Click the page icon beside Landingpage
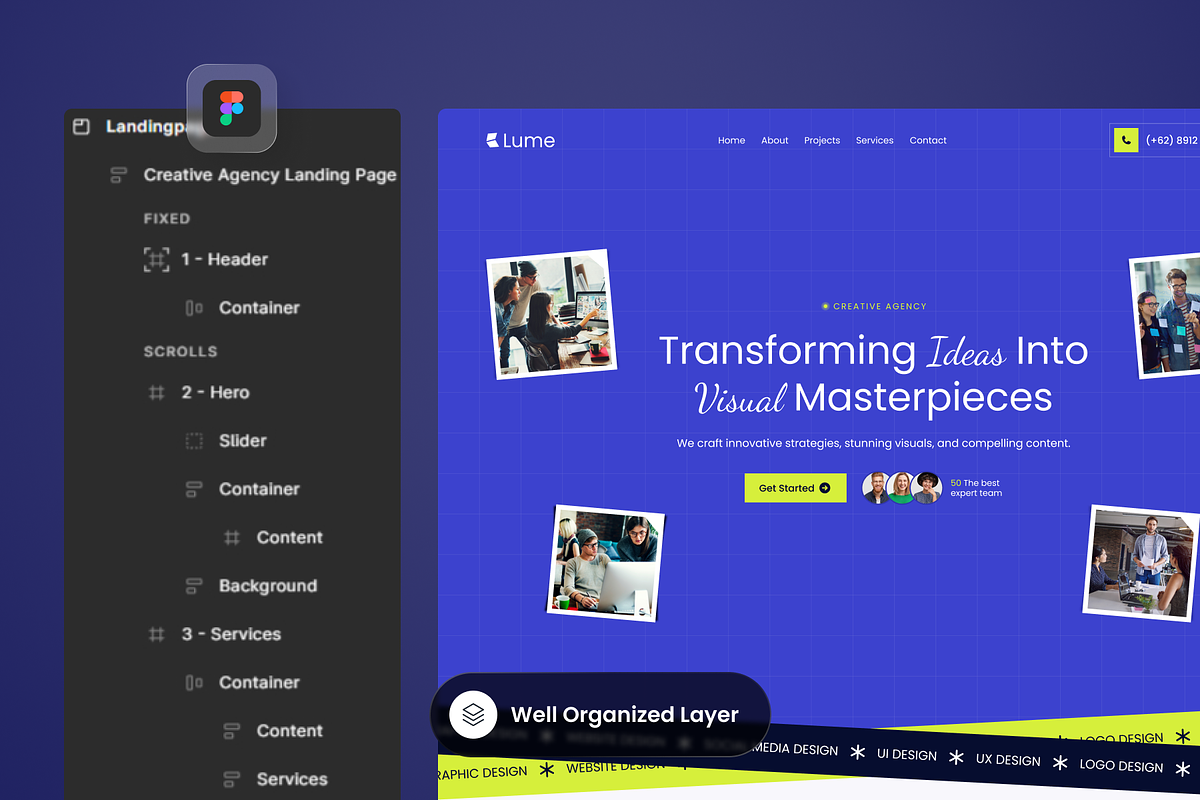 click(x=82, y=127)
